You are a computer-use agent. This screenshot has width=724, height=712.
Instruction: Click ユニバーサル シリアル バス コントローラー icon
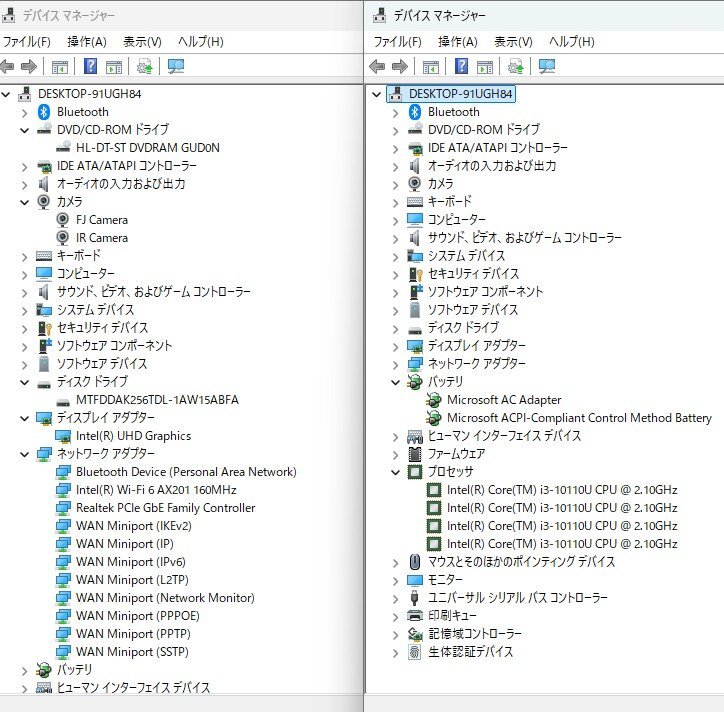(x=414, y=598)
